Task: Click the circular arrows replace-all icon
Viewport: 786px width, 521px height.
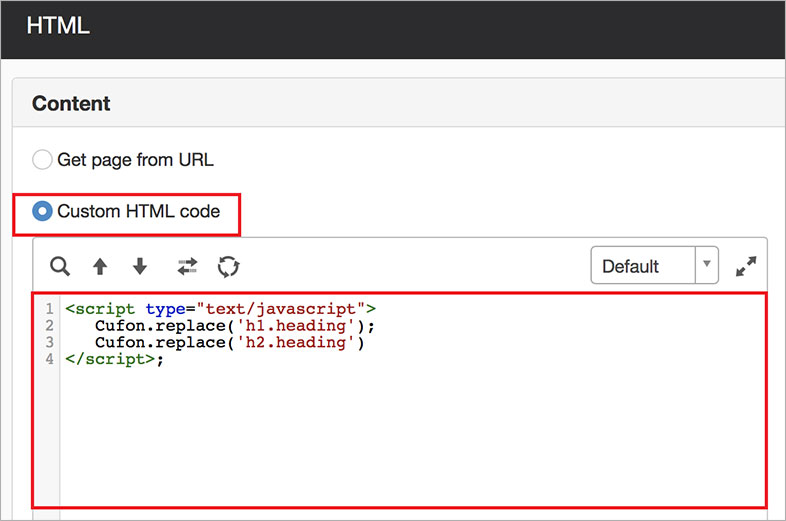Action: [x=229, y=267]
